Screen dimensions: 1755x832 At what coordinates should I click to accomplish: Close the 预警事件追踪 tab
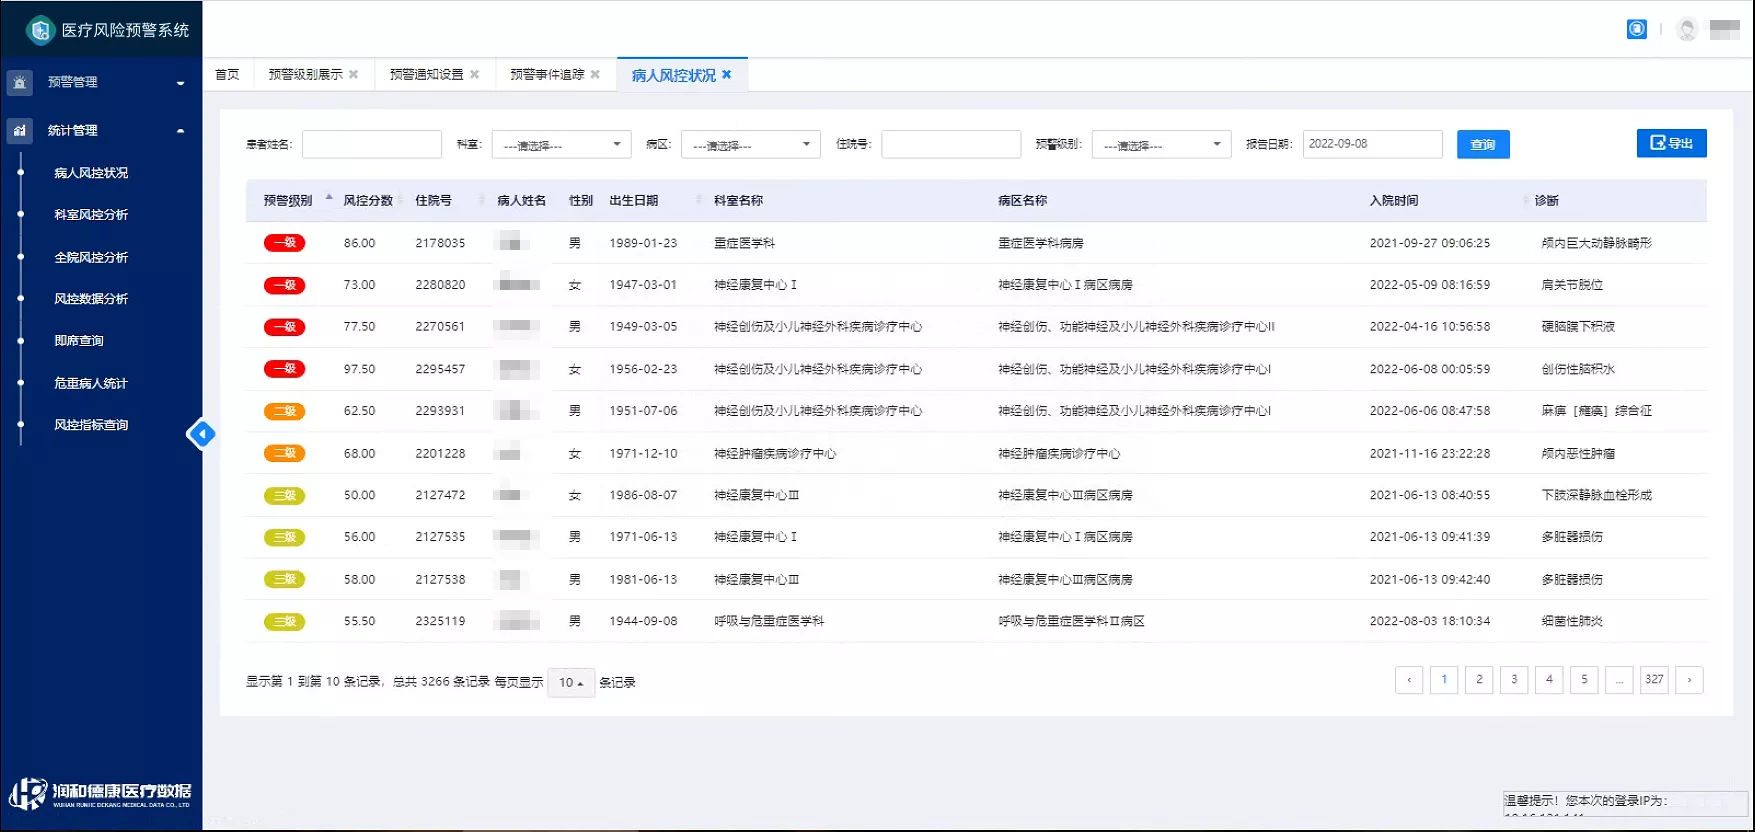[x=596, y=75]
